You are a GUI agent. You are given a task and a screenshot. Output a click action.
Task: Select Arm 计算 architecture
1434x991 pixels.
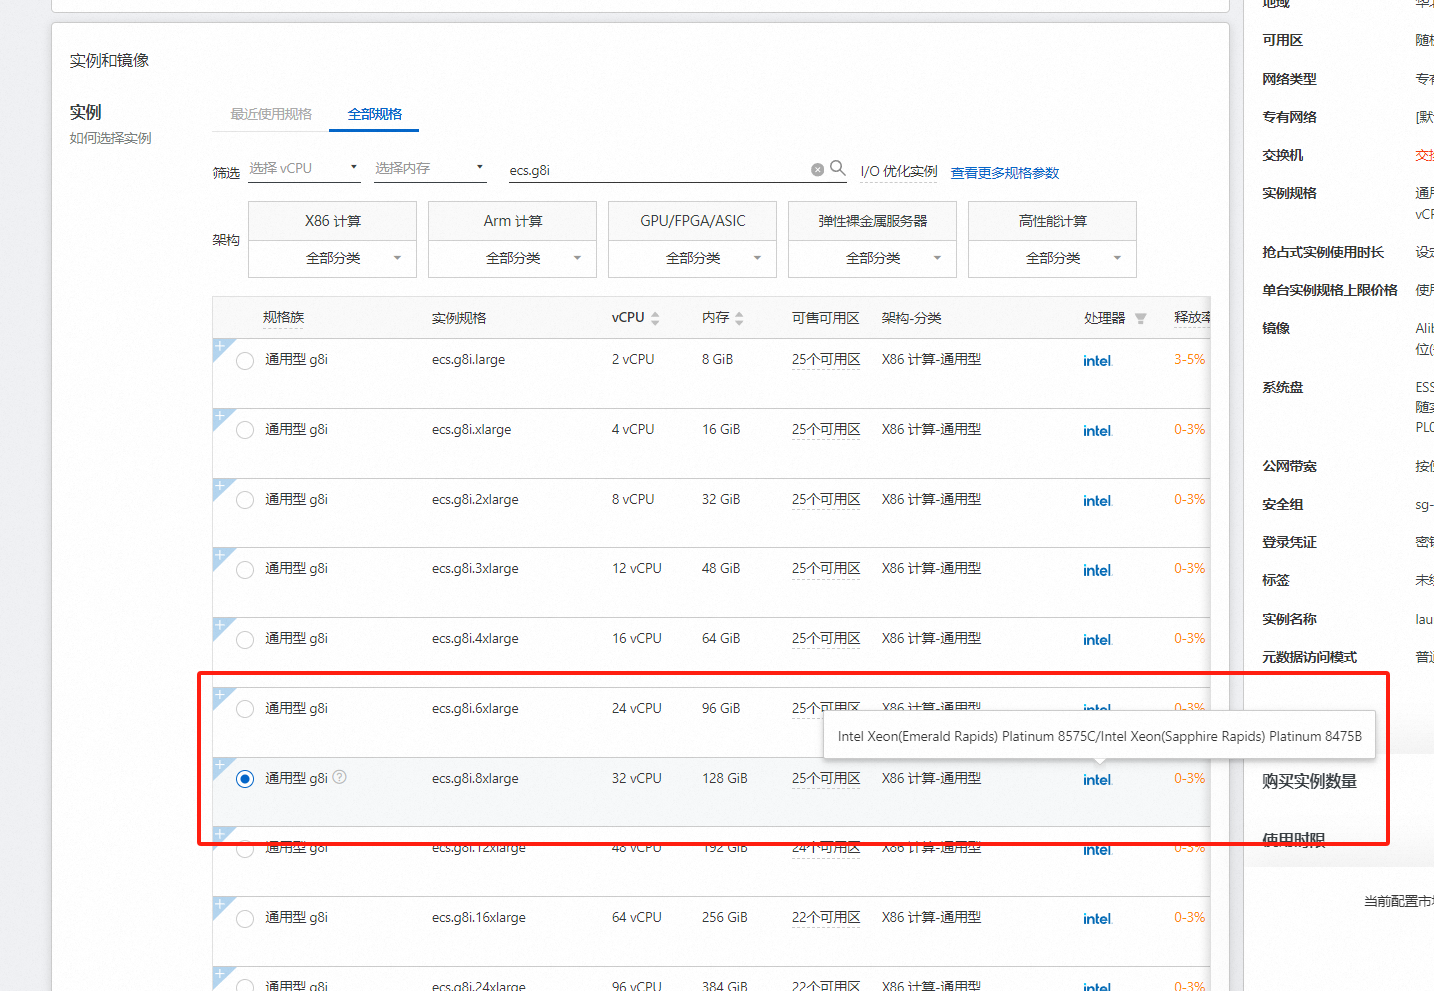[x=512, y=221]
